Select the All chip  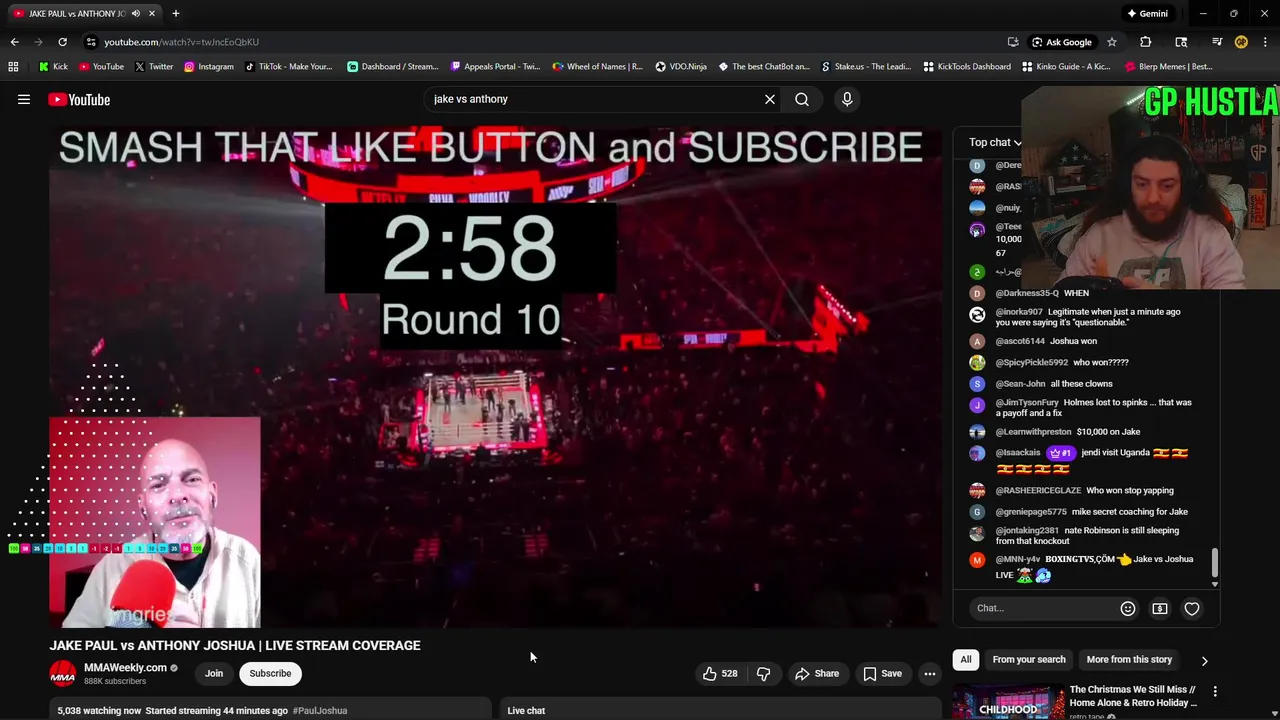(966, 660)
